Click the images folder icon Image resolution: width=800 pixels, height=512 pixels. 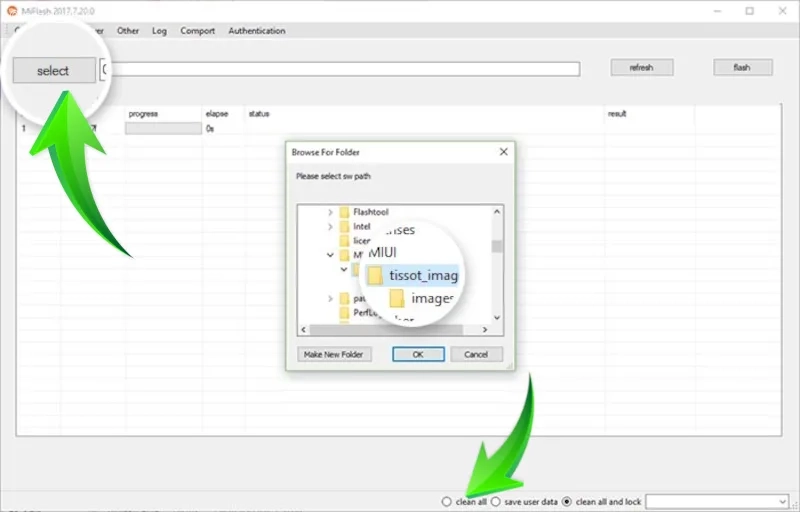coord(397,299)
